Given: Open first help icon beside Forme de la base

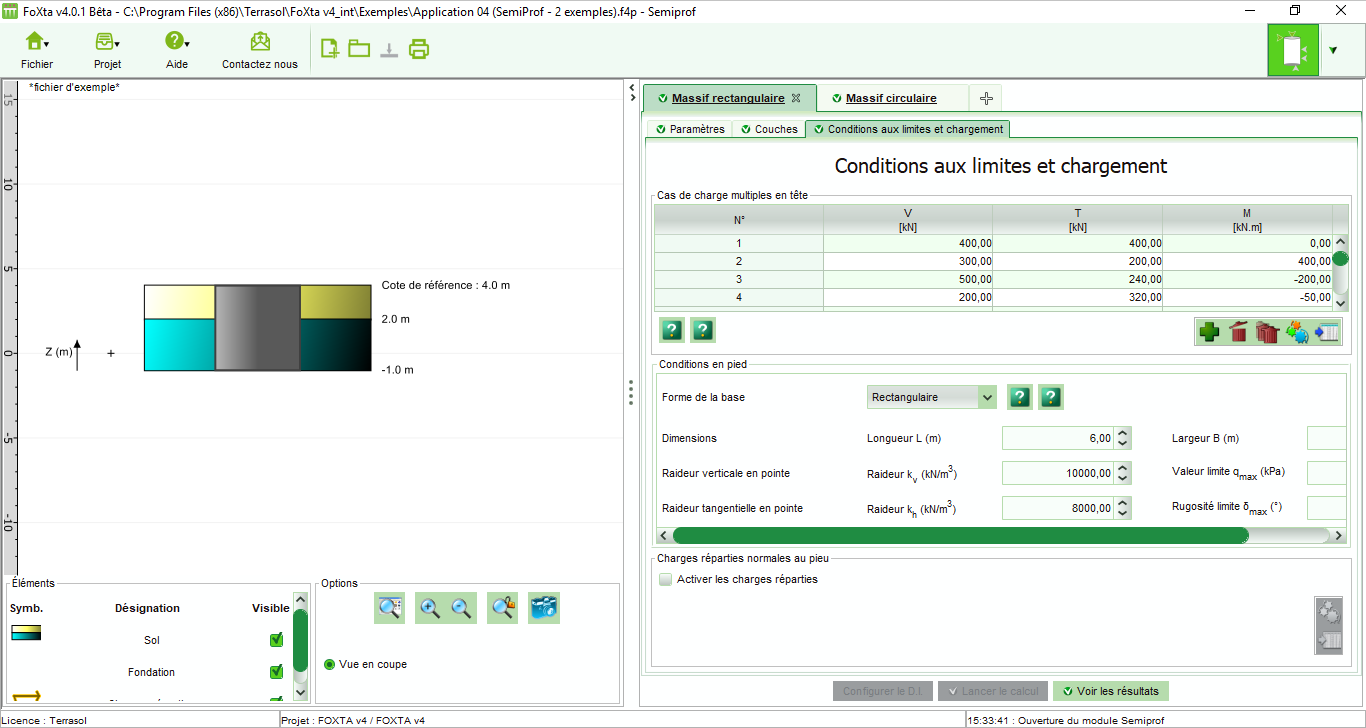Looking at the screenshot, I should pos(1019,397).
